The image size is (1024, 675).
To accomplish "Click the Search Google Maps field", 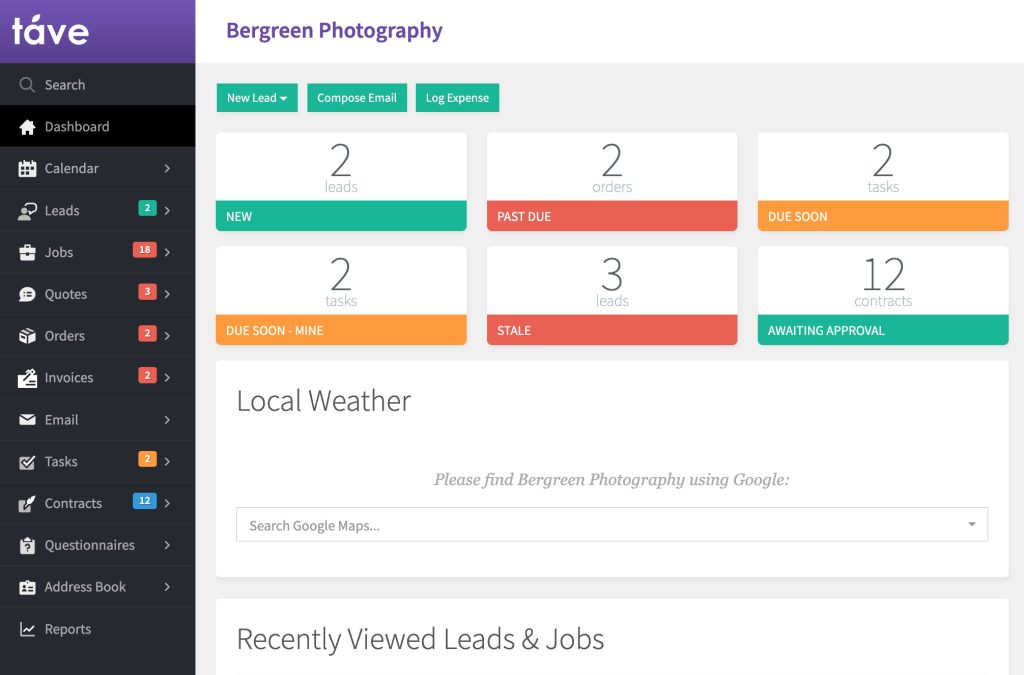I will (x=612, y=524).
